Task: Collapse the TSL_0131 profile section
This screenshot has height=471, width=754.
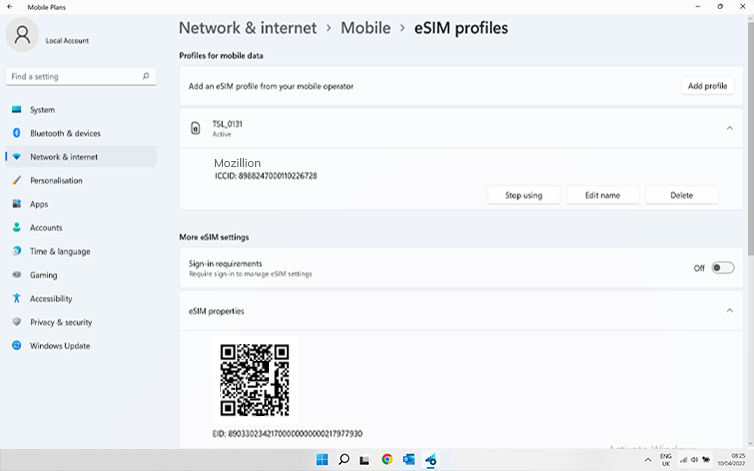Action: pyautogui.click(x=728, y=128)
